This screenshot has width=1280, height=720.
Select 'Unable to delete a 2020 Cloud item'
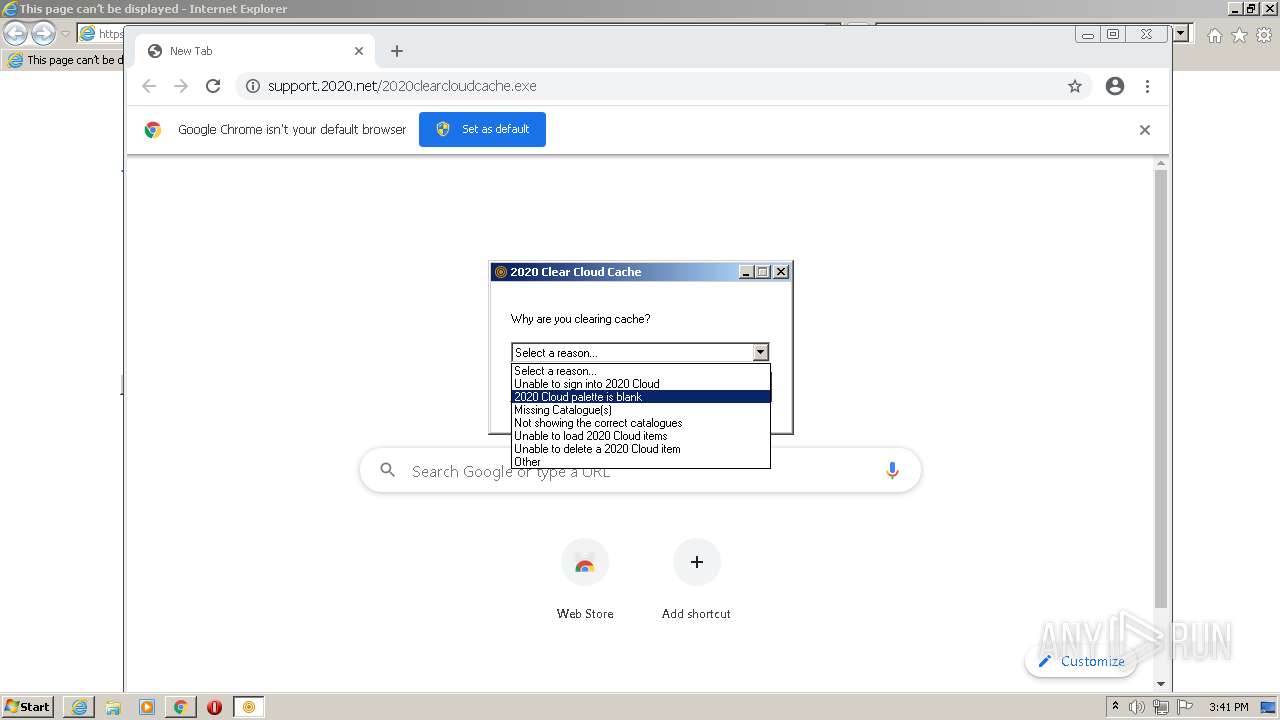coord(641,449)
